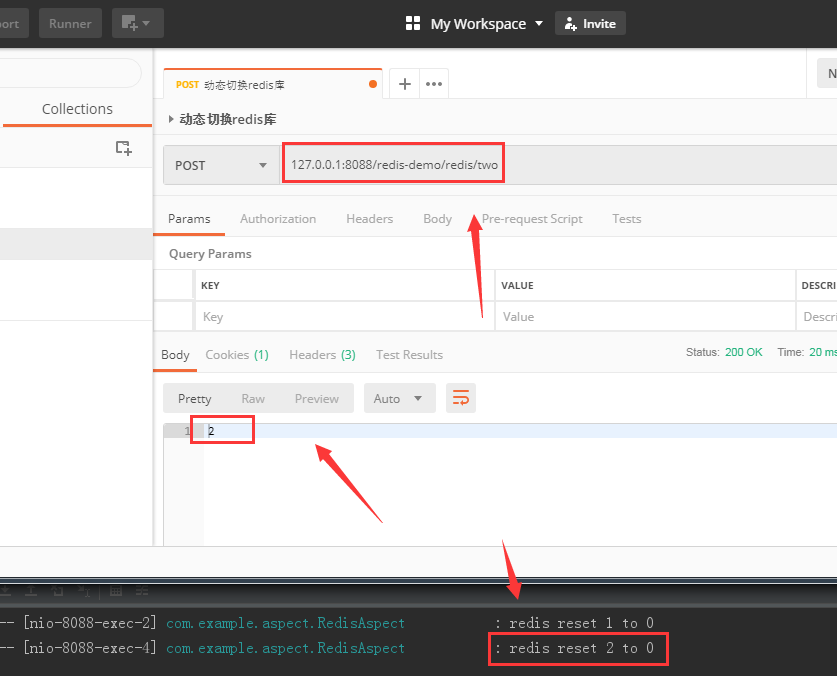Click the com.example.aspect.RedisAspect log entry for exec-4

coord(285,648)
